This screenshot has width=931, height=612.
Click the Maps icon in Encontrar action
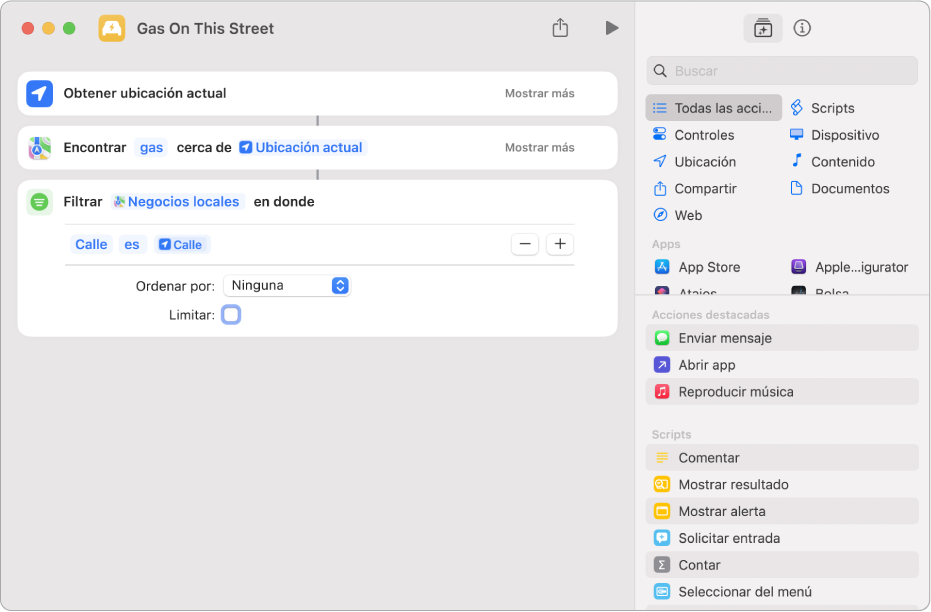[x=39, y=148]
